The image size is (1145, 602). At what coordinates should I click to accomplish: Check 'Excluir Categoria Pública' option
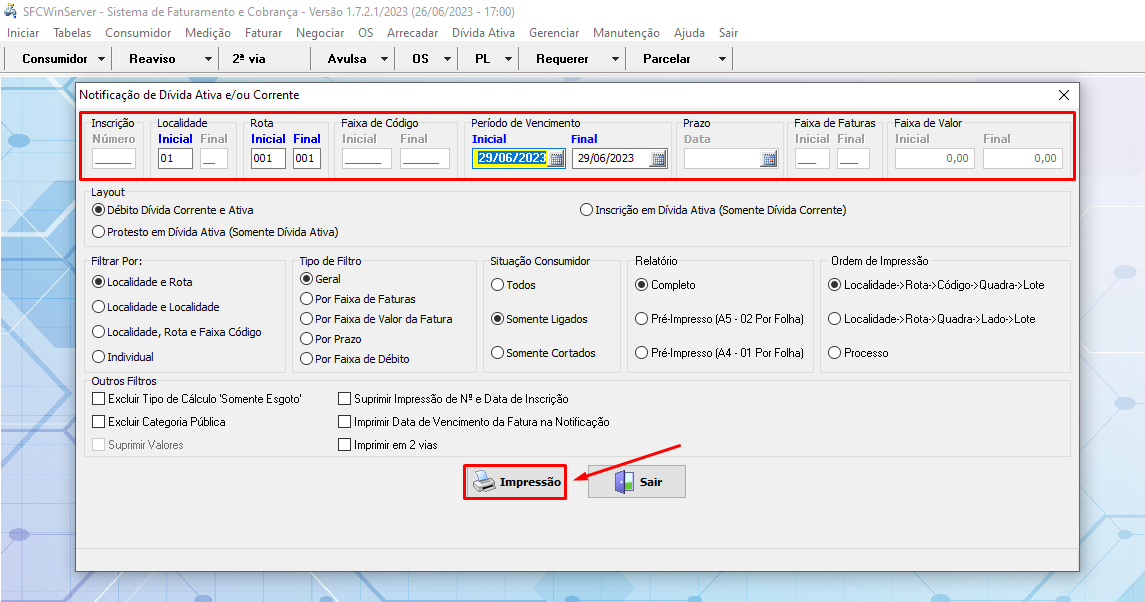click(x=98, y=422)
